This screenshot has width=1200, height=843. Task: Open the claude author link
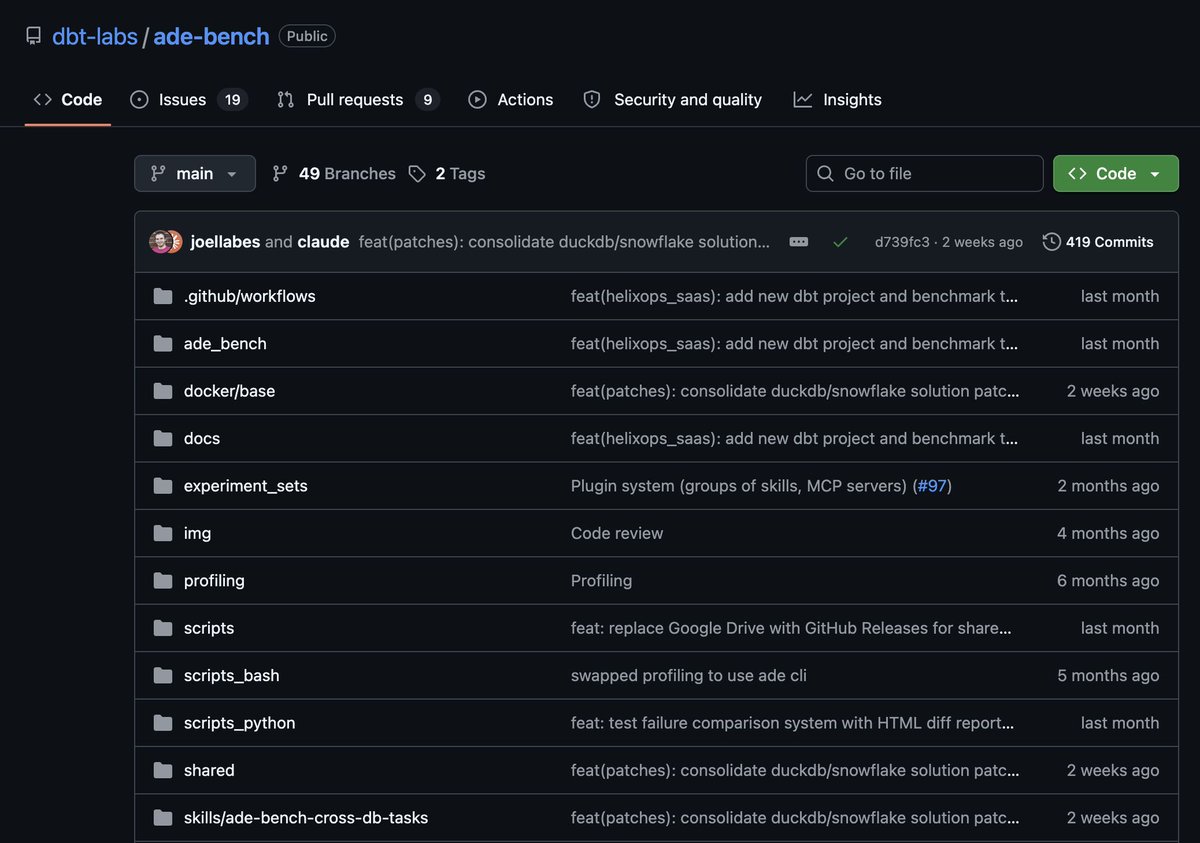(323, 242)
